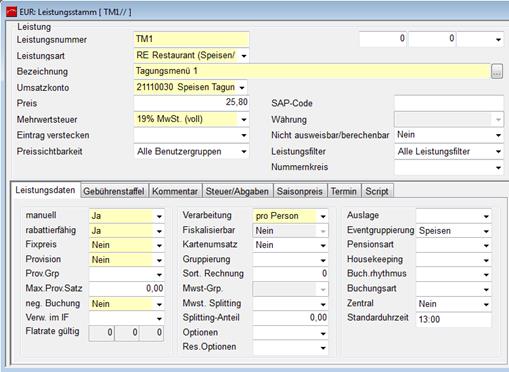Expand the Gruppierung dropdown
The width and height of the screenshot is (509, 372).
pyautogui.click(x=323, y=260)
